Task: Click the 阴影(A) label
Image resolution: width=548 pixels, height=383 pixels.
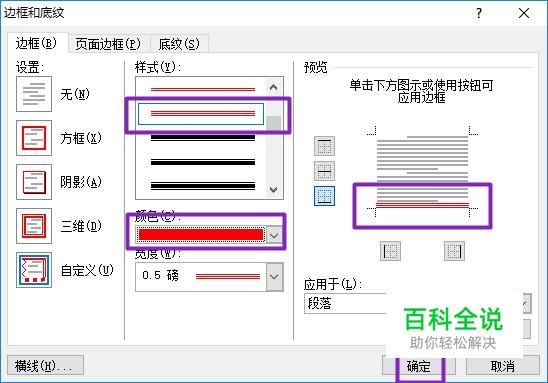Action: pyautogui.click(x=81, y=182)
